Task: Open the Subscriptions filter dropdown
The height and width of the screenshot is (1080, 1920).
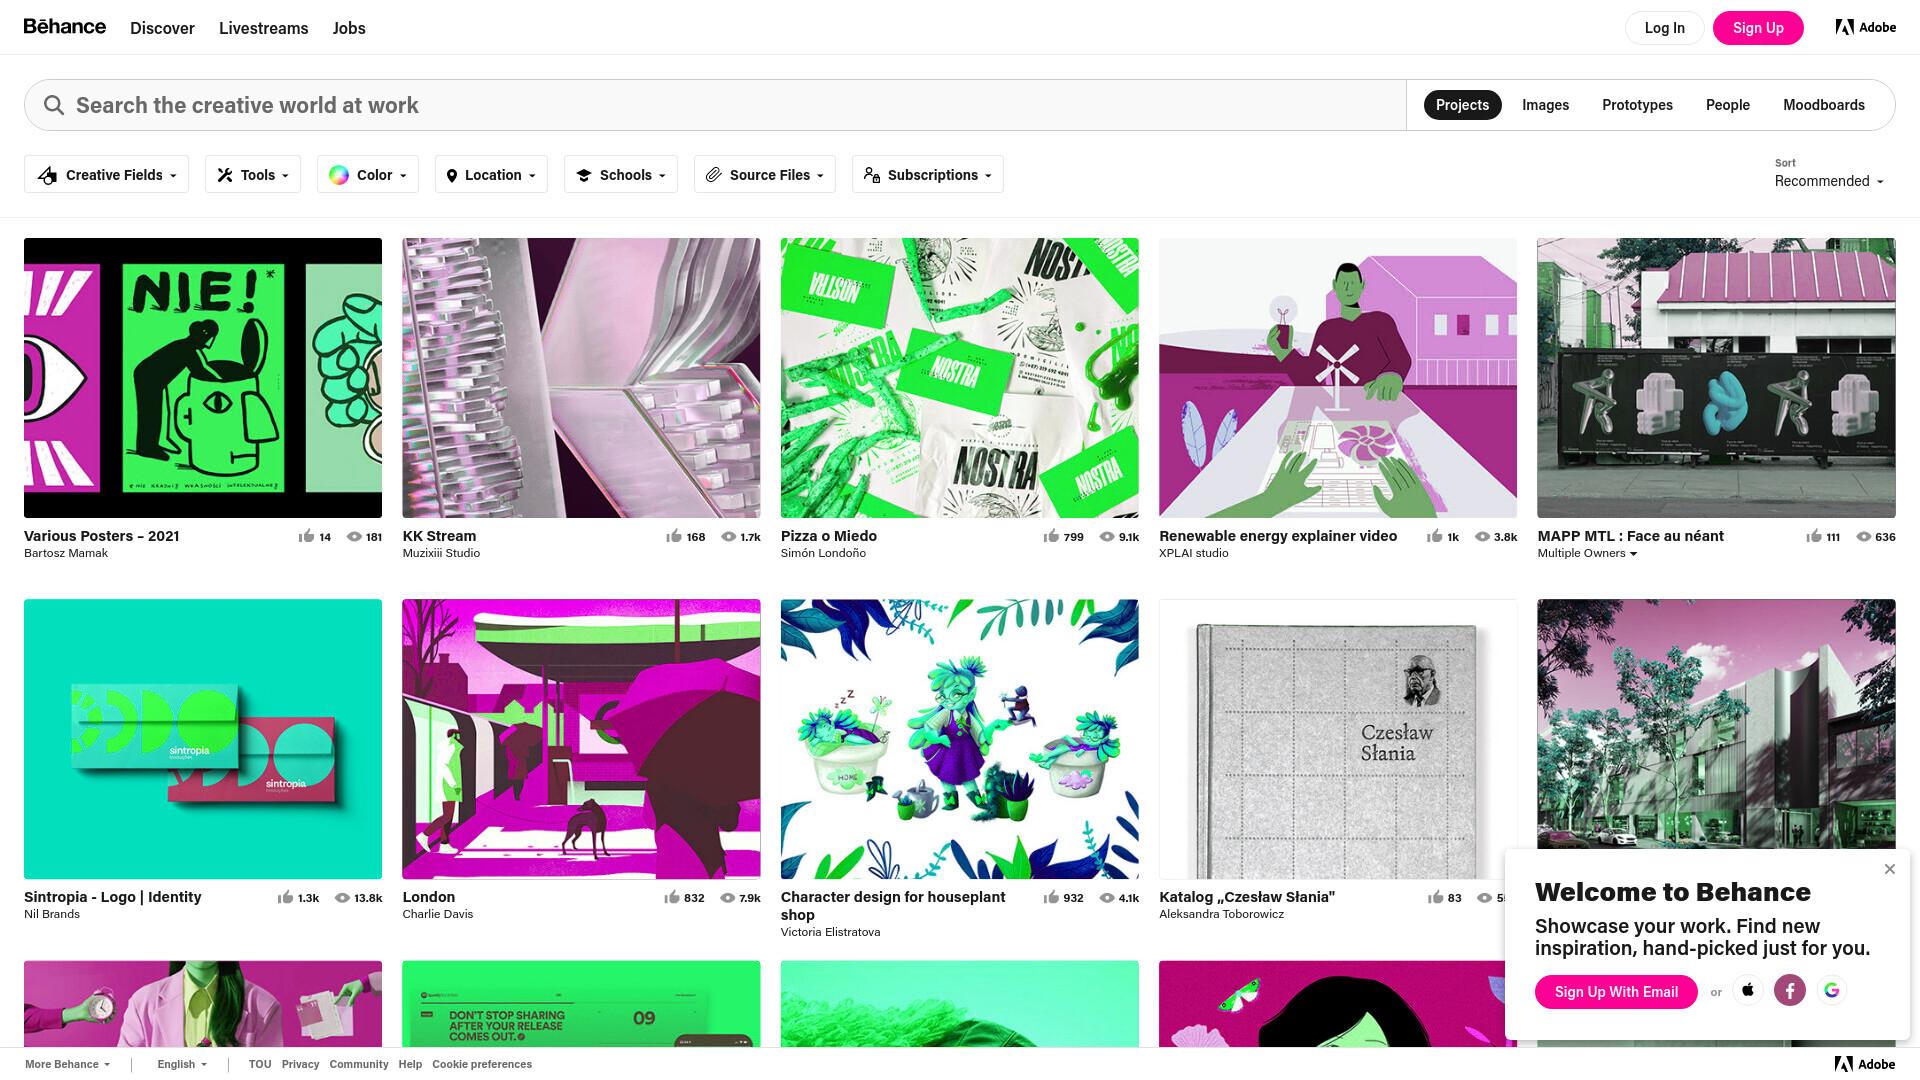Action: [x=928, y=175]
